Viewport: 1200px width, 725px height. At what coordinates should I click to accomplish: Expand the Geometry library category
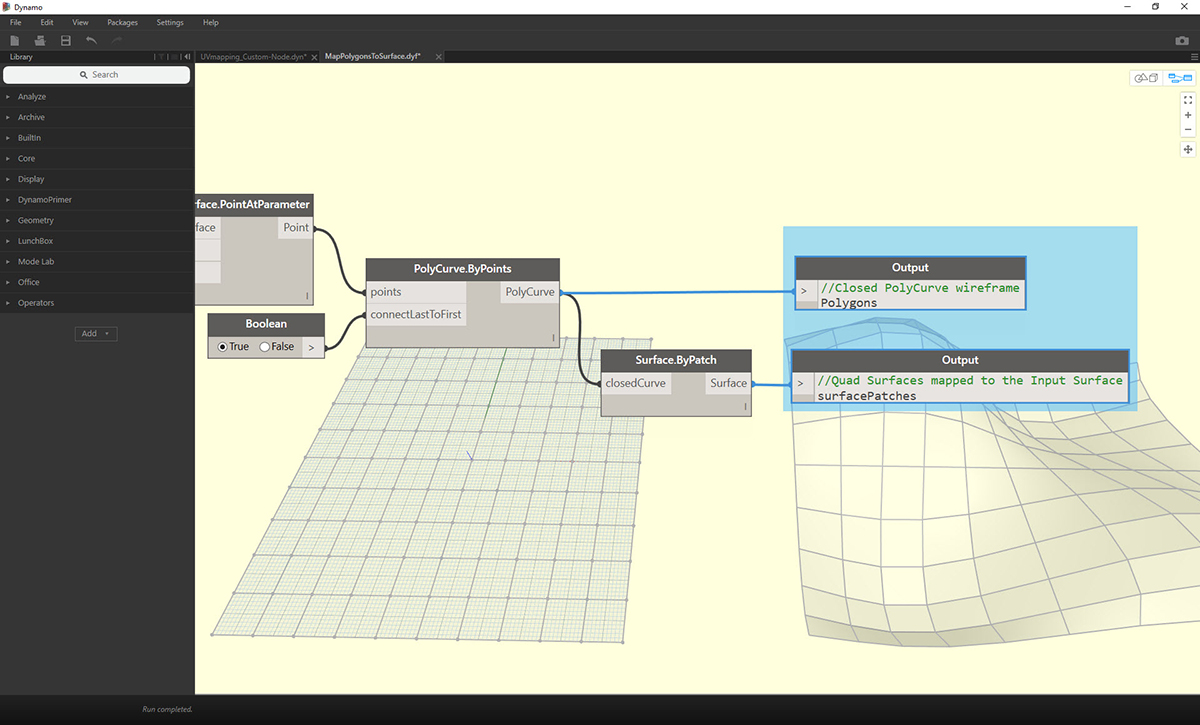(36, 220)
